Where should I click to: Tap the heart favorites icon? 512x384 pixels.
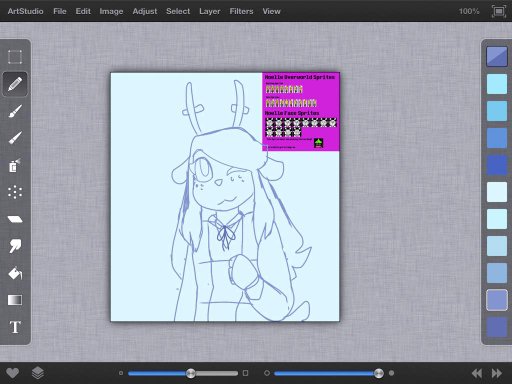coord(13,373)
